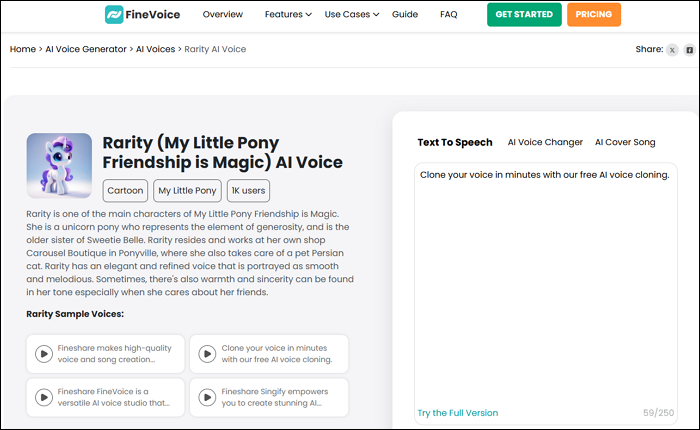Click the Rarity pony avatar thumbnail

point(59,166)
